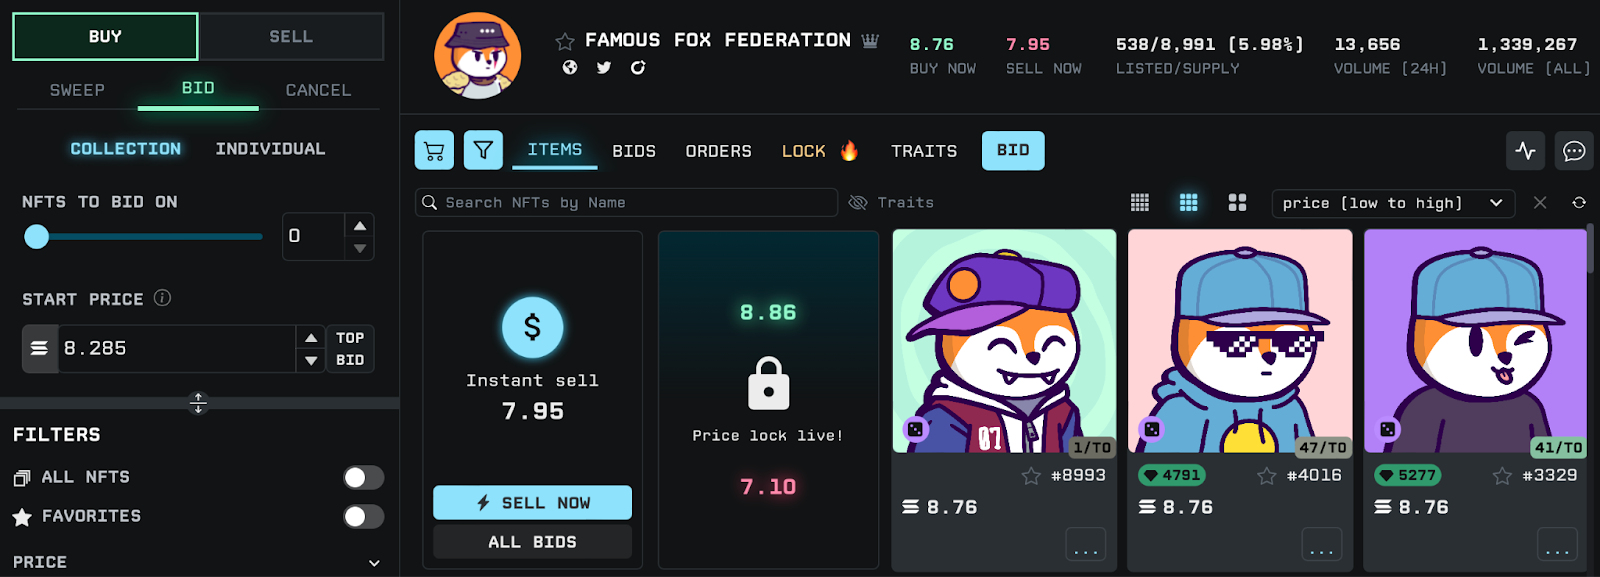Favorite the Famous Fox Federation collection star
Image resolution: width=1600 pixels, height=577 pixels.
[565, 41]
